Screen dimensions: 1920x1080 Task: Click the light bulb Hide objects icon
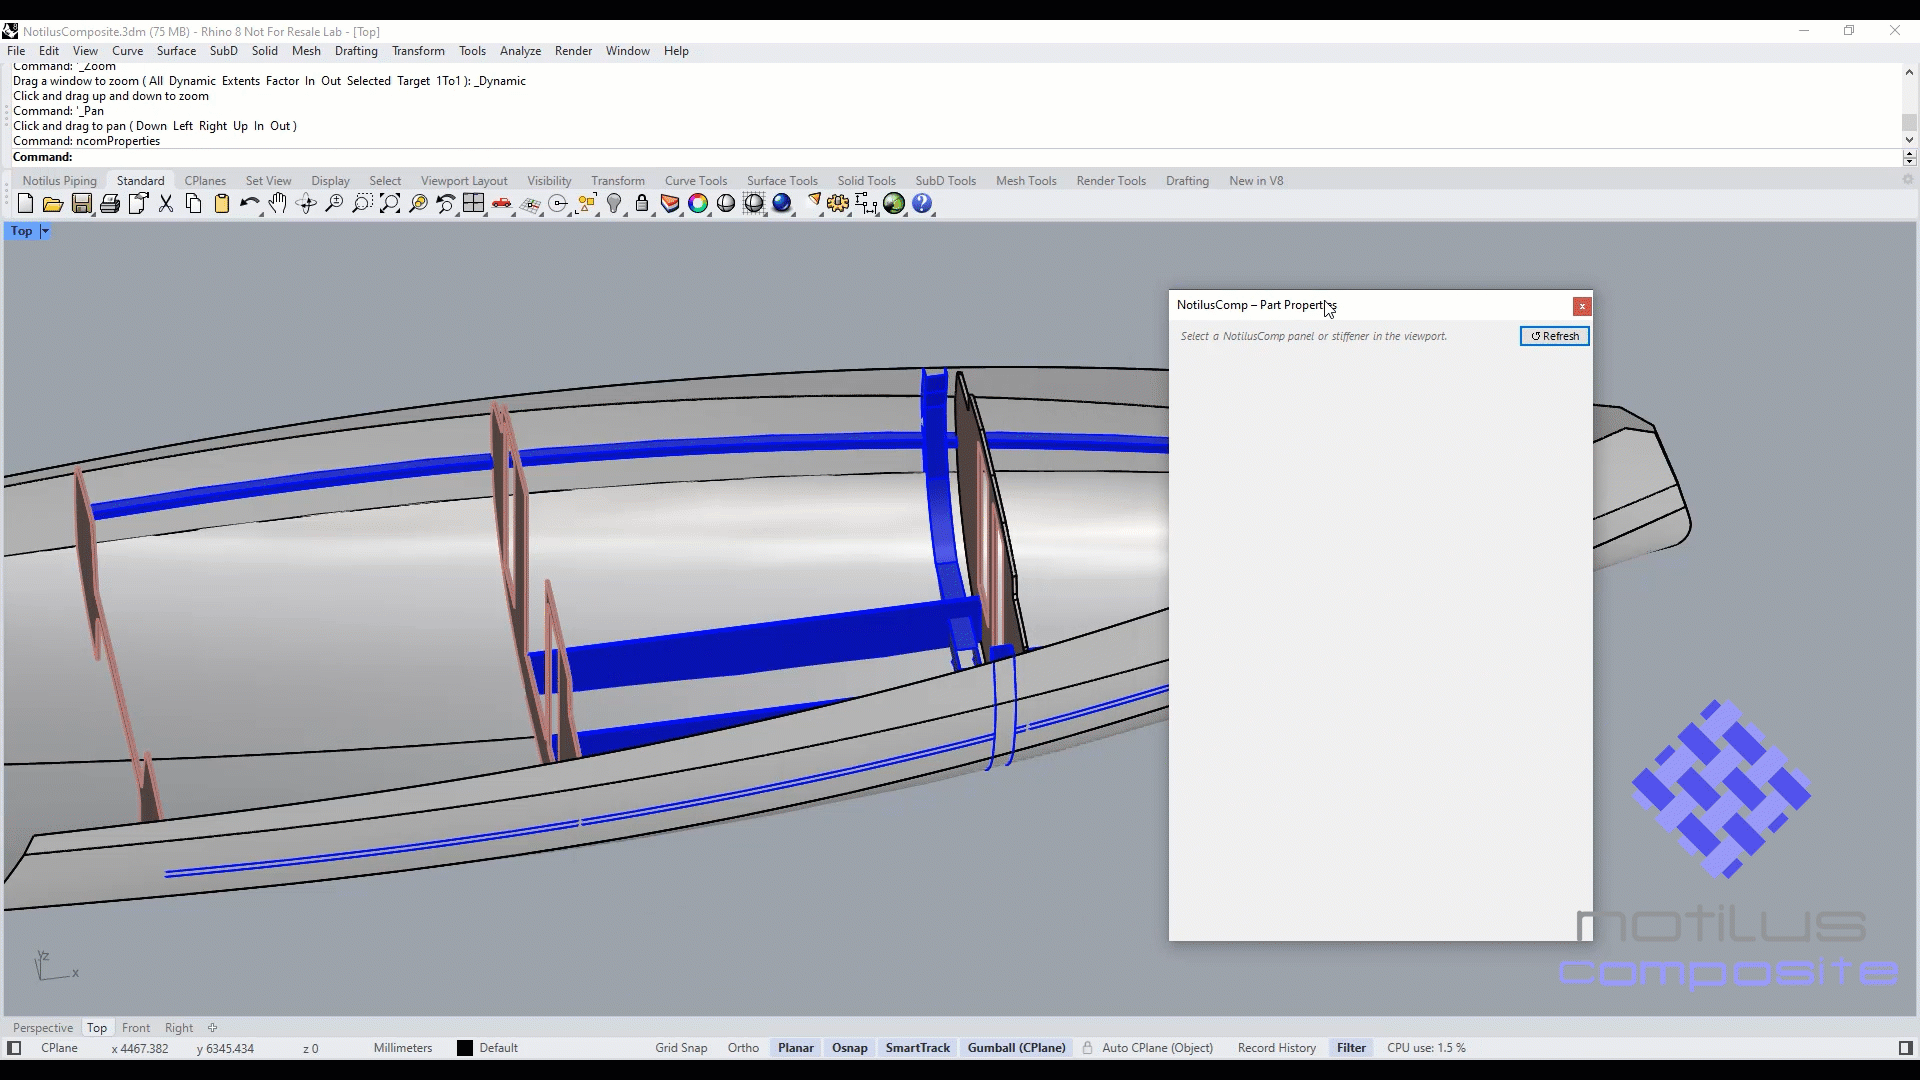click(614, 204)
